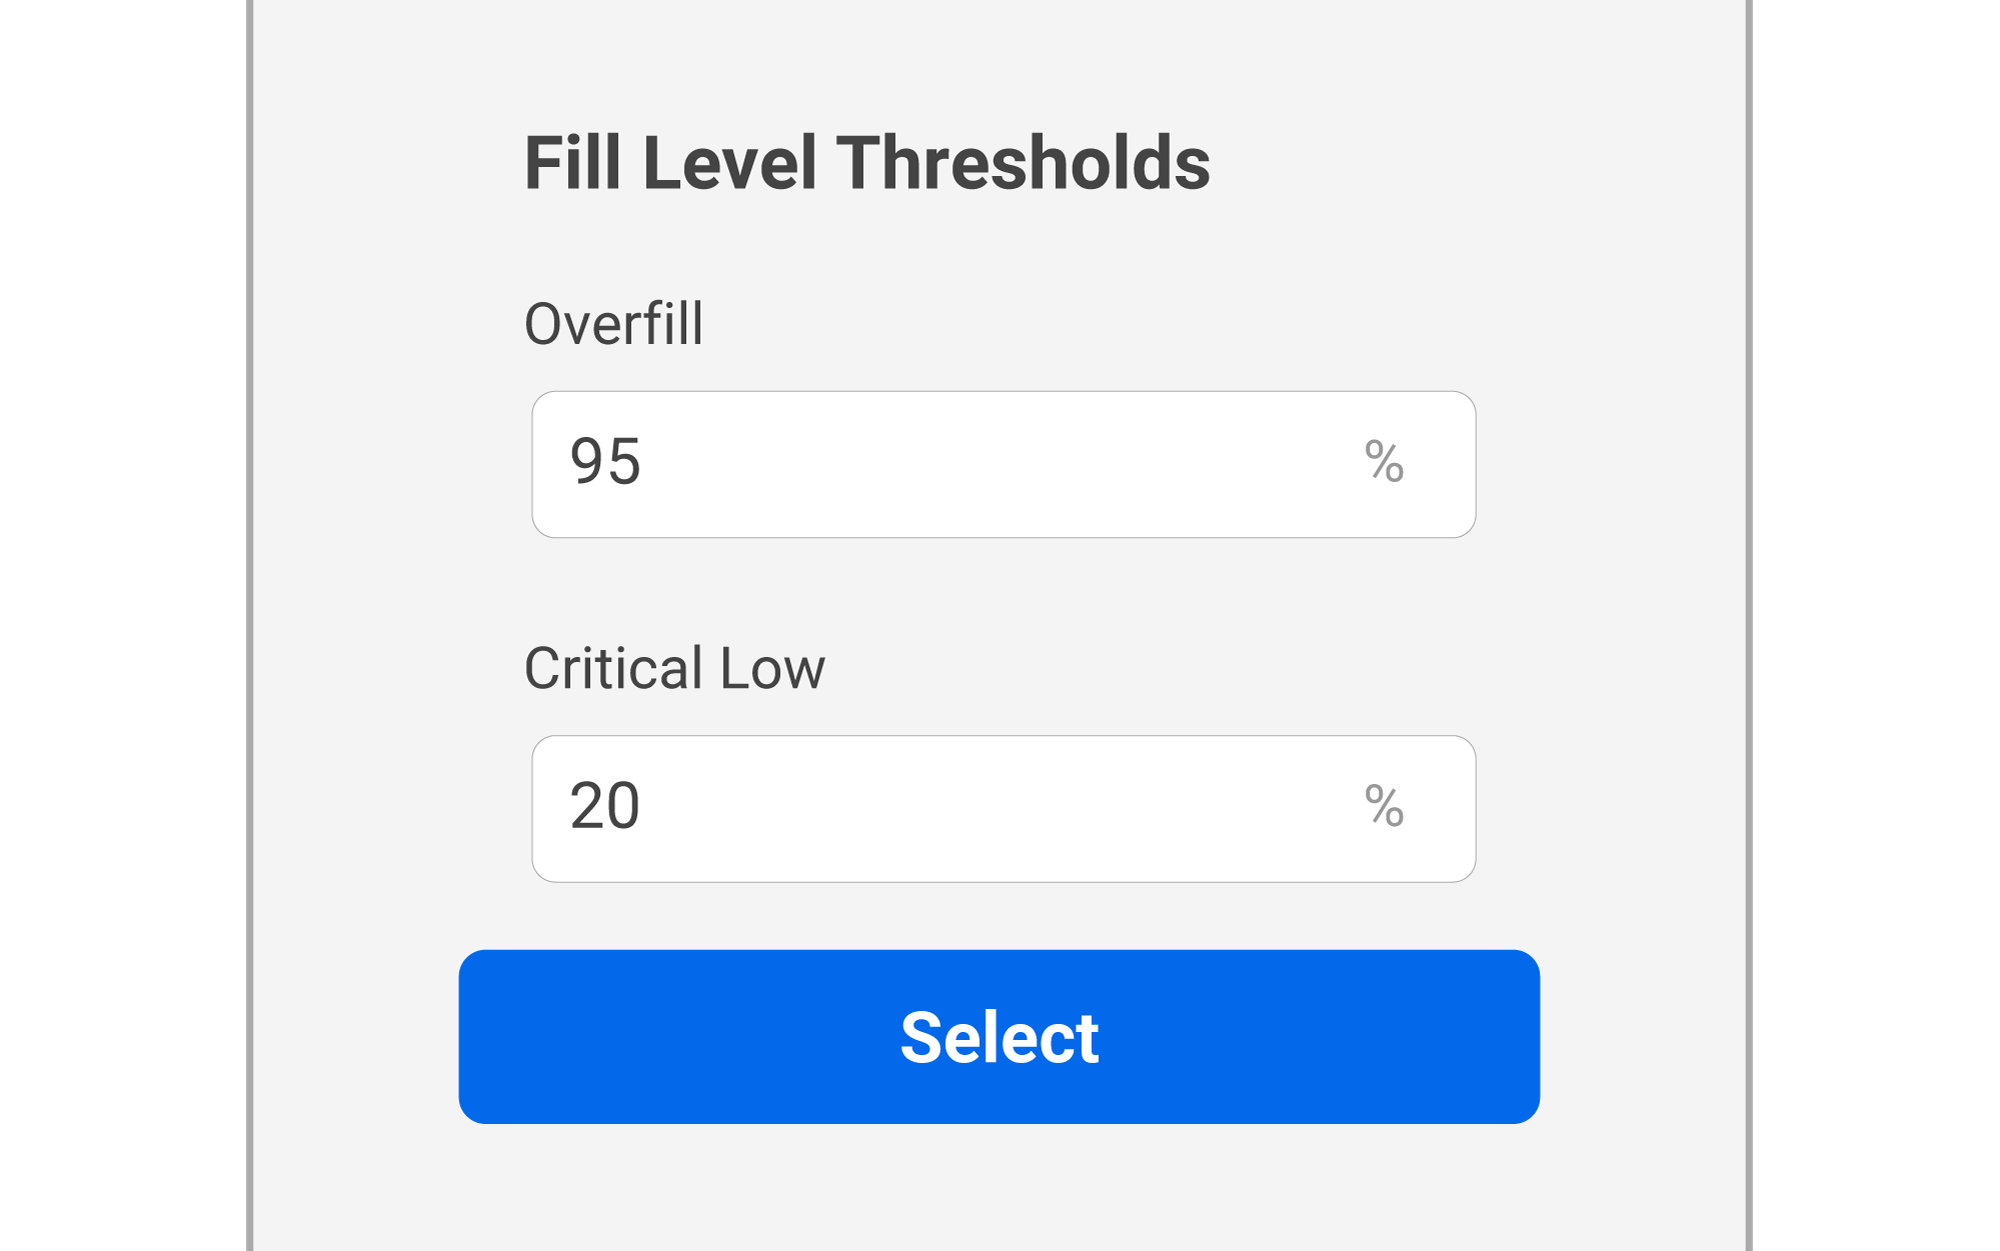2000x1251 pixels.
Task: Place cursor on the 20 value
Action: pyautogui.click(x=605, y=806)
